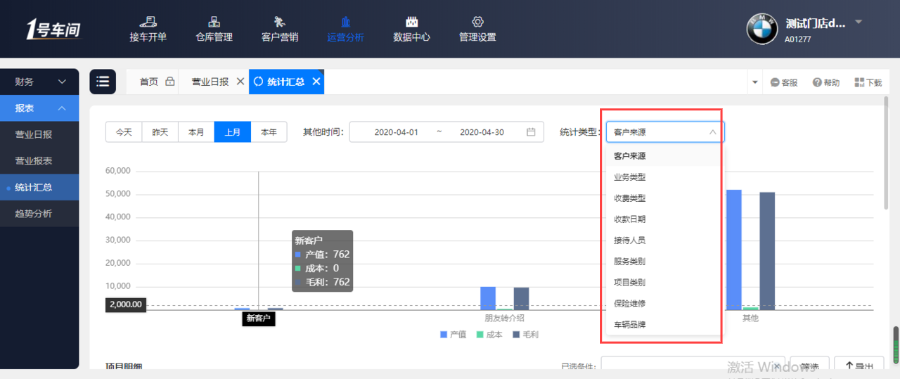This screenshot has width=900, height=379.
Task: Choose 服务类别 from the dropdown list
Action: pyautogui.click(x=665, y=261)
